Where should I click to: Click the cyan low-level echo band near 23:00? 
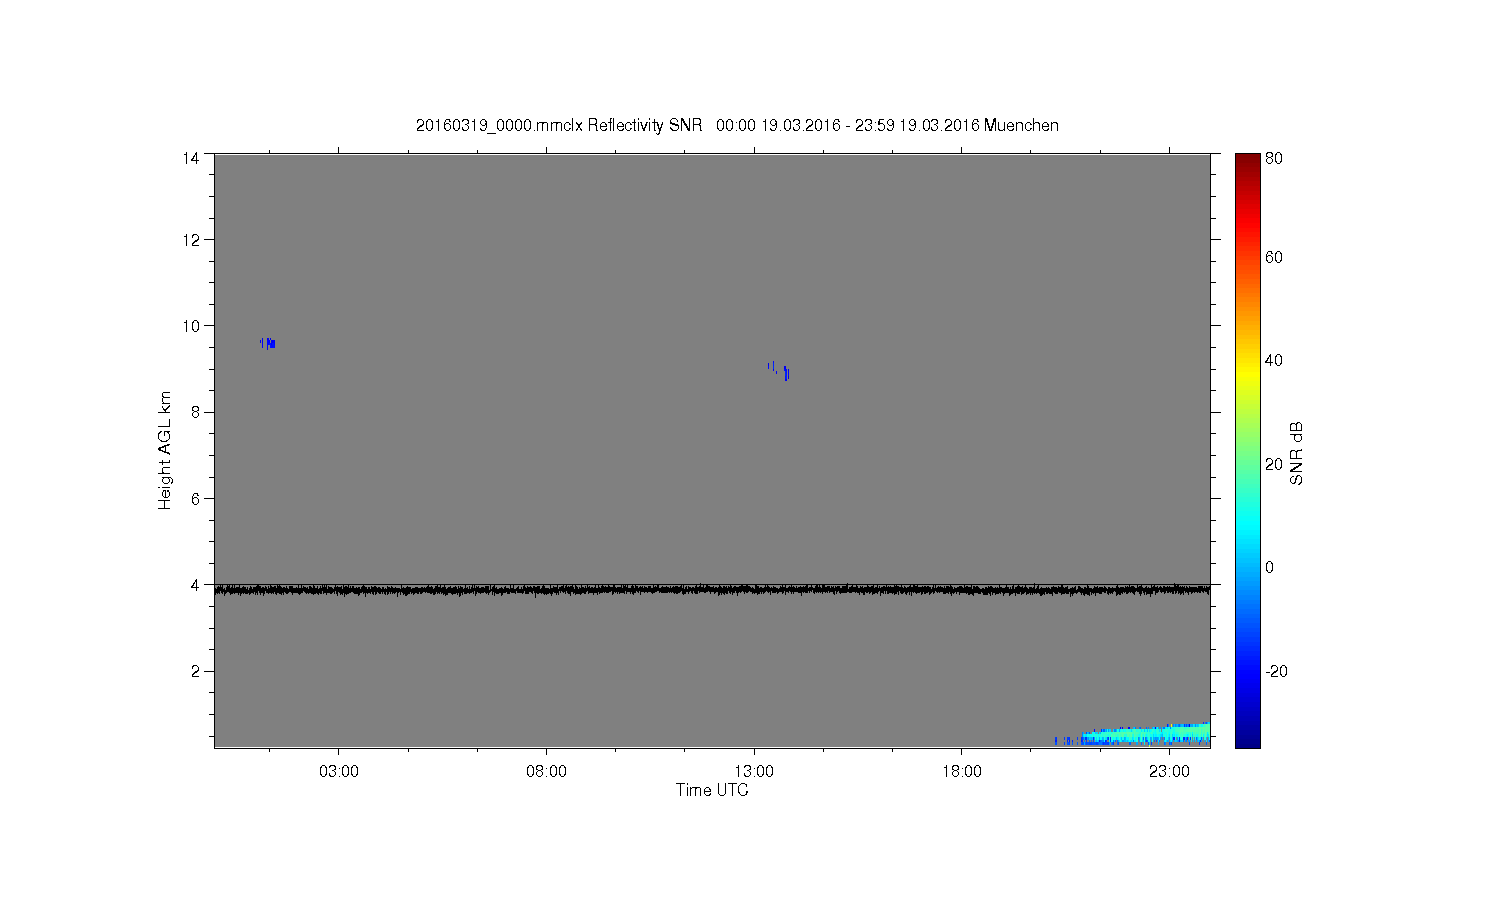(x=1145, y=735)
